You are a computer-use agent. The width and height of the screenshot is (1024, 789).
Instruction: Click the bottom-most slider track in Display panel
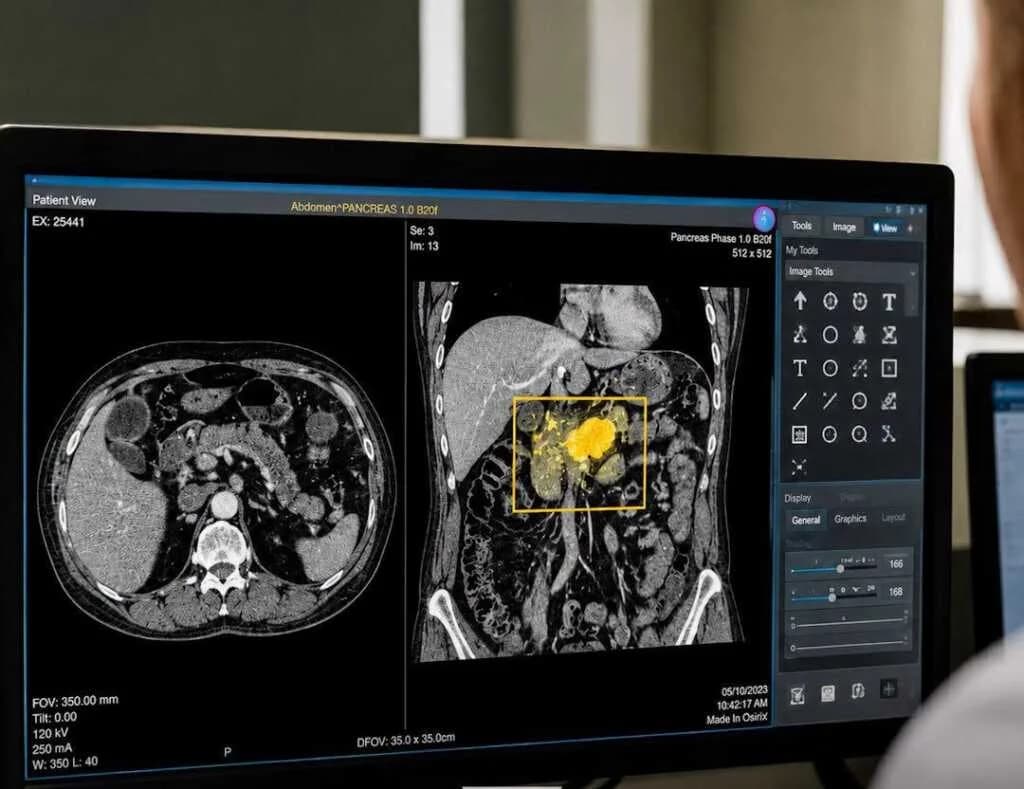point(850,647)
